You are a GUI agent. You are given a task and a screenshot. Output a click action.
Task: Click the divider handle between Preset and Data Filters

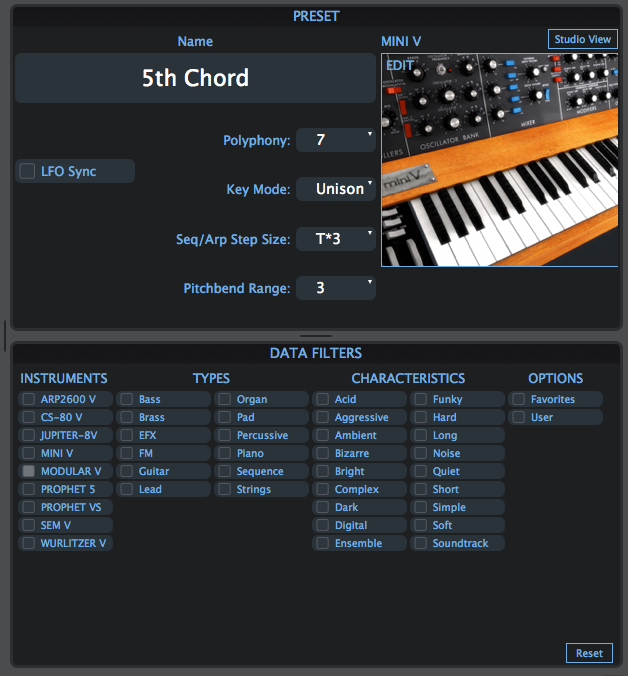coord(316,336)
